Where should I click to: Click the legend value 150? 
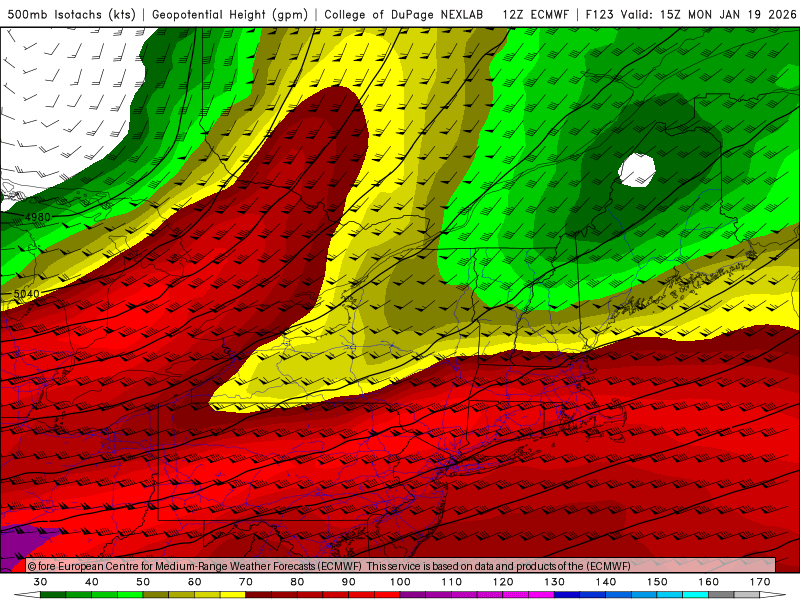click(657, 582)
